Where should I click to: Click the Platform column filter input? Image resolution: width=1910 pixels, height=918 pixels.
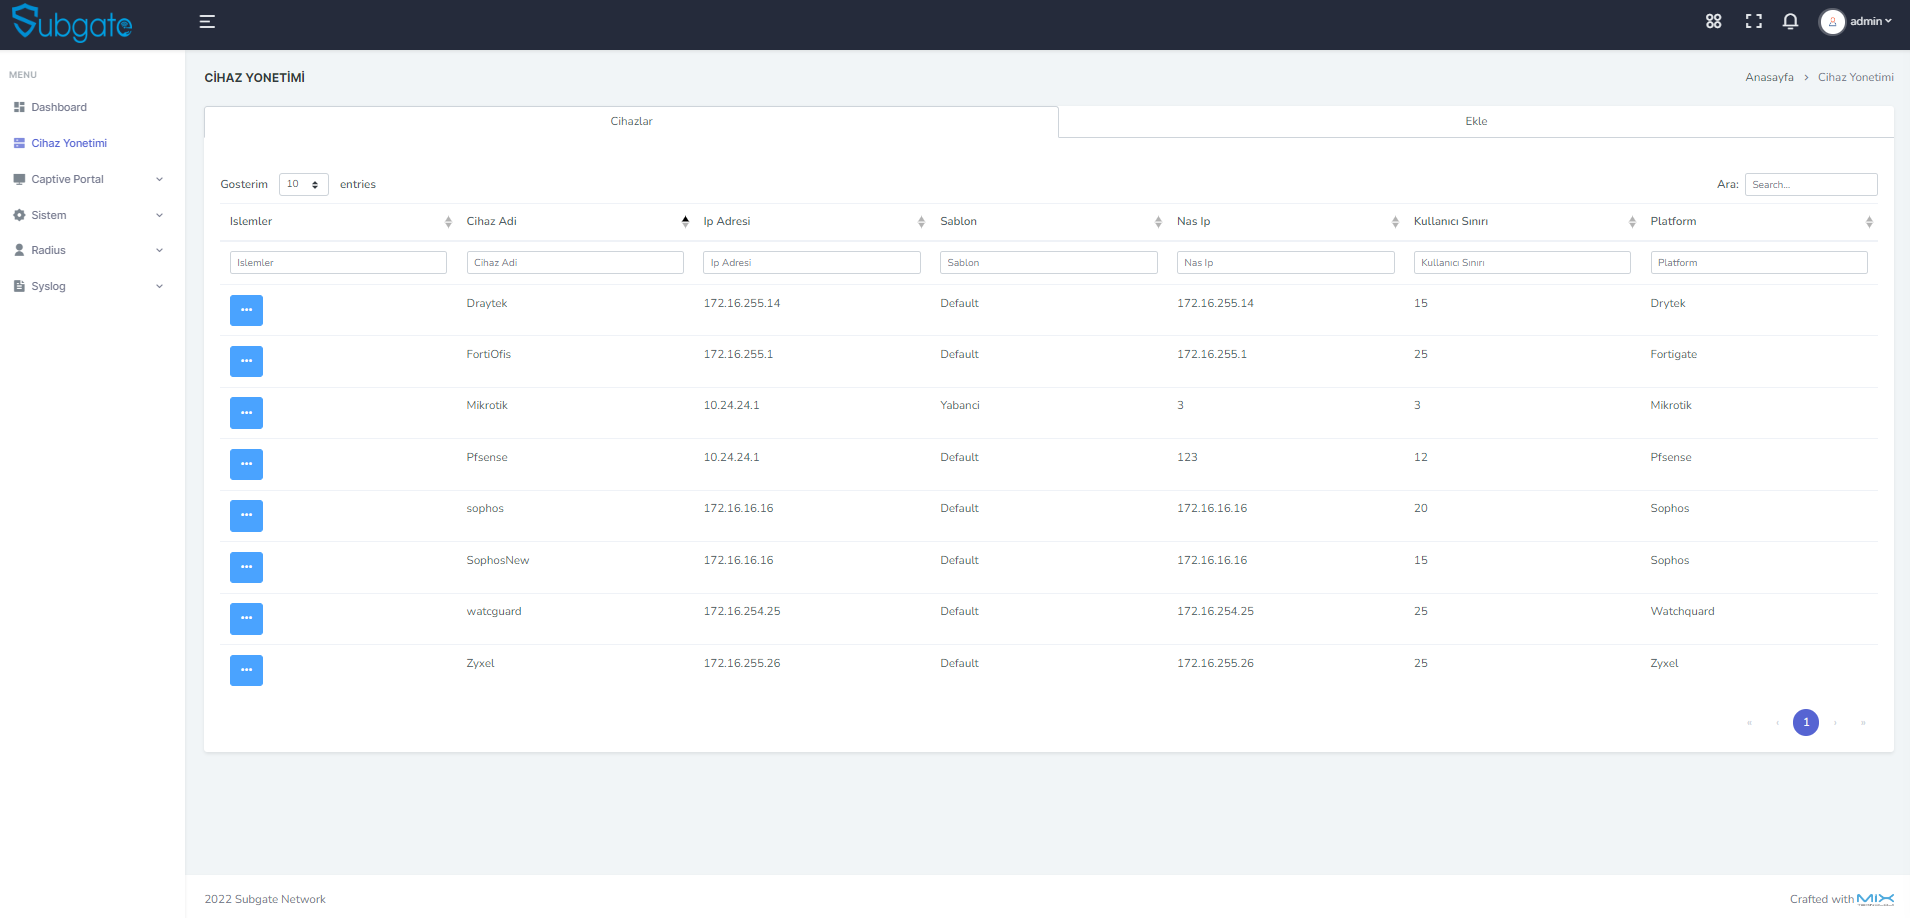coord(1758,262)
